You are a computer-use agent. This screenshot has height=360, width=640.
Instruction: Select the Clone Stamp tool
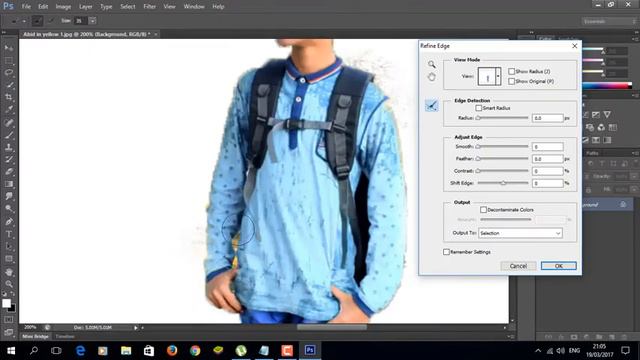coord(9,147)
